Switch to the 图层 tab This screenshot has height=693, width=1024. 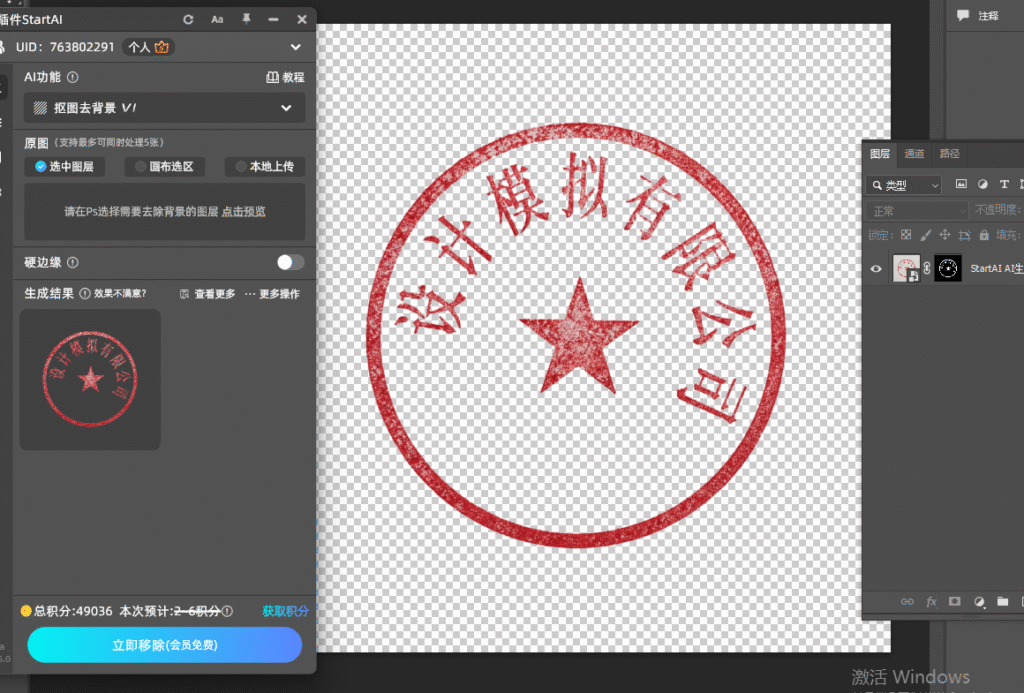pos(880,153)
